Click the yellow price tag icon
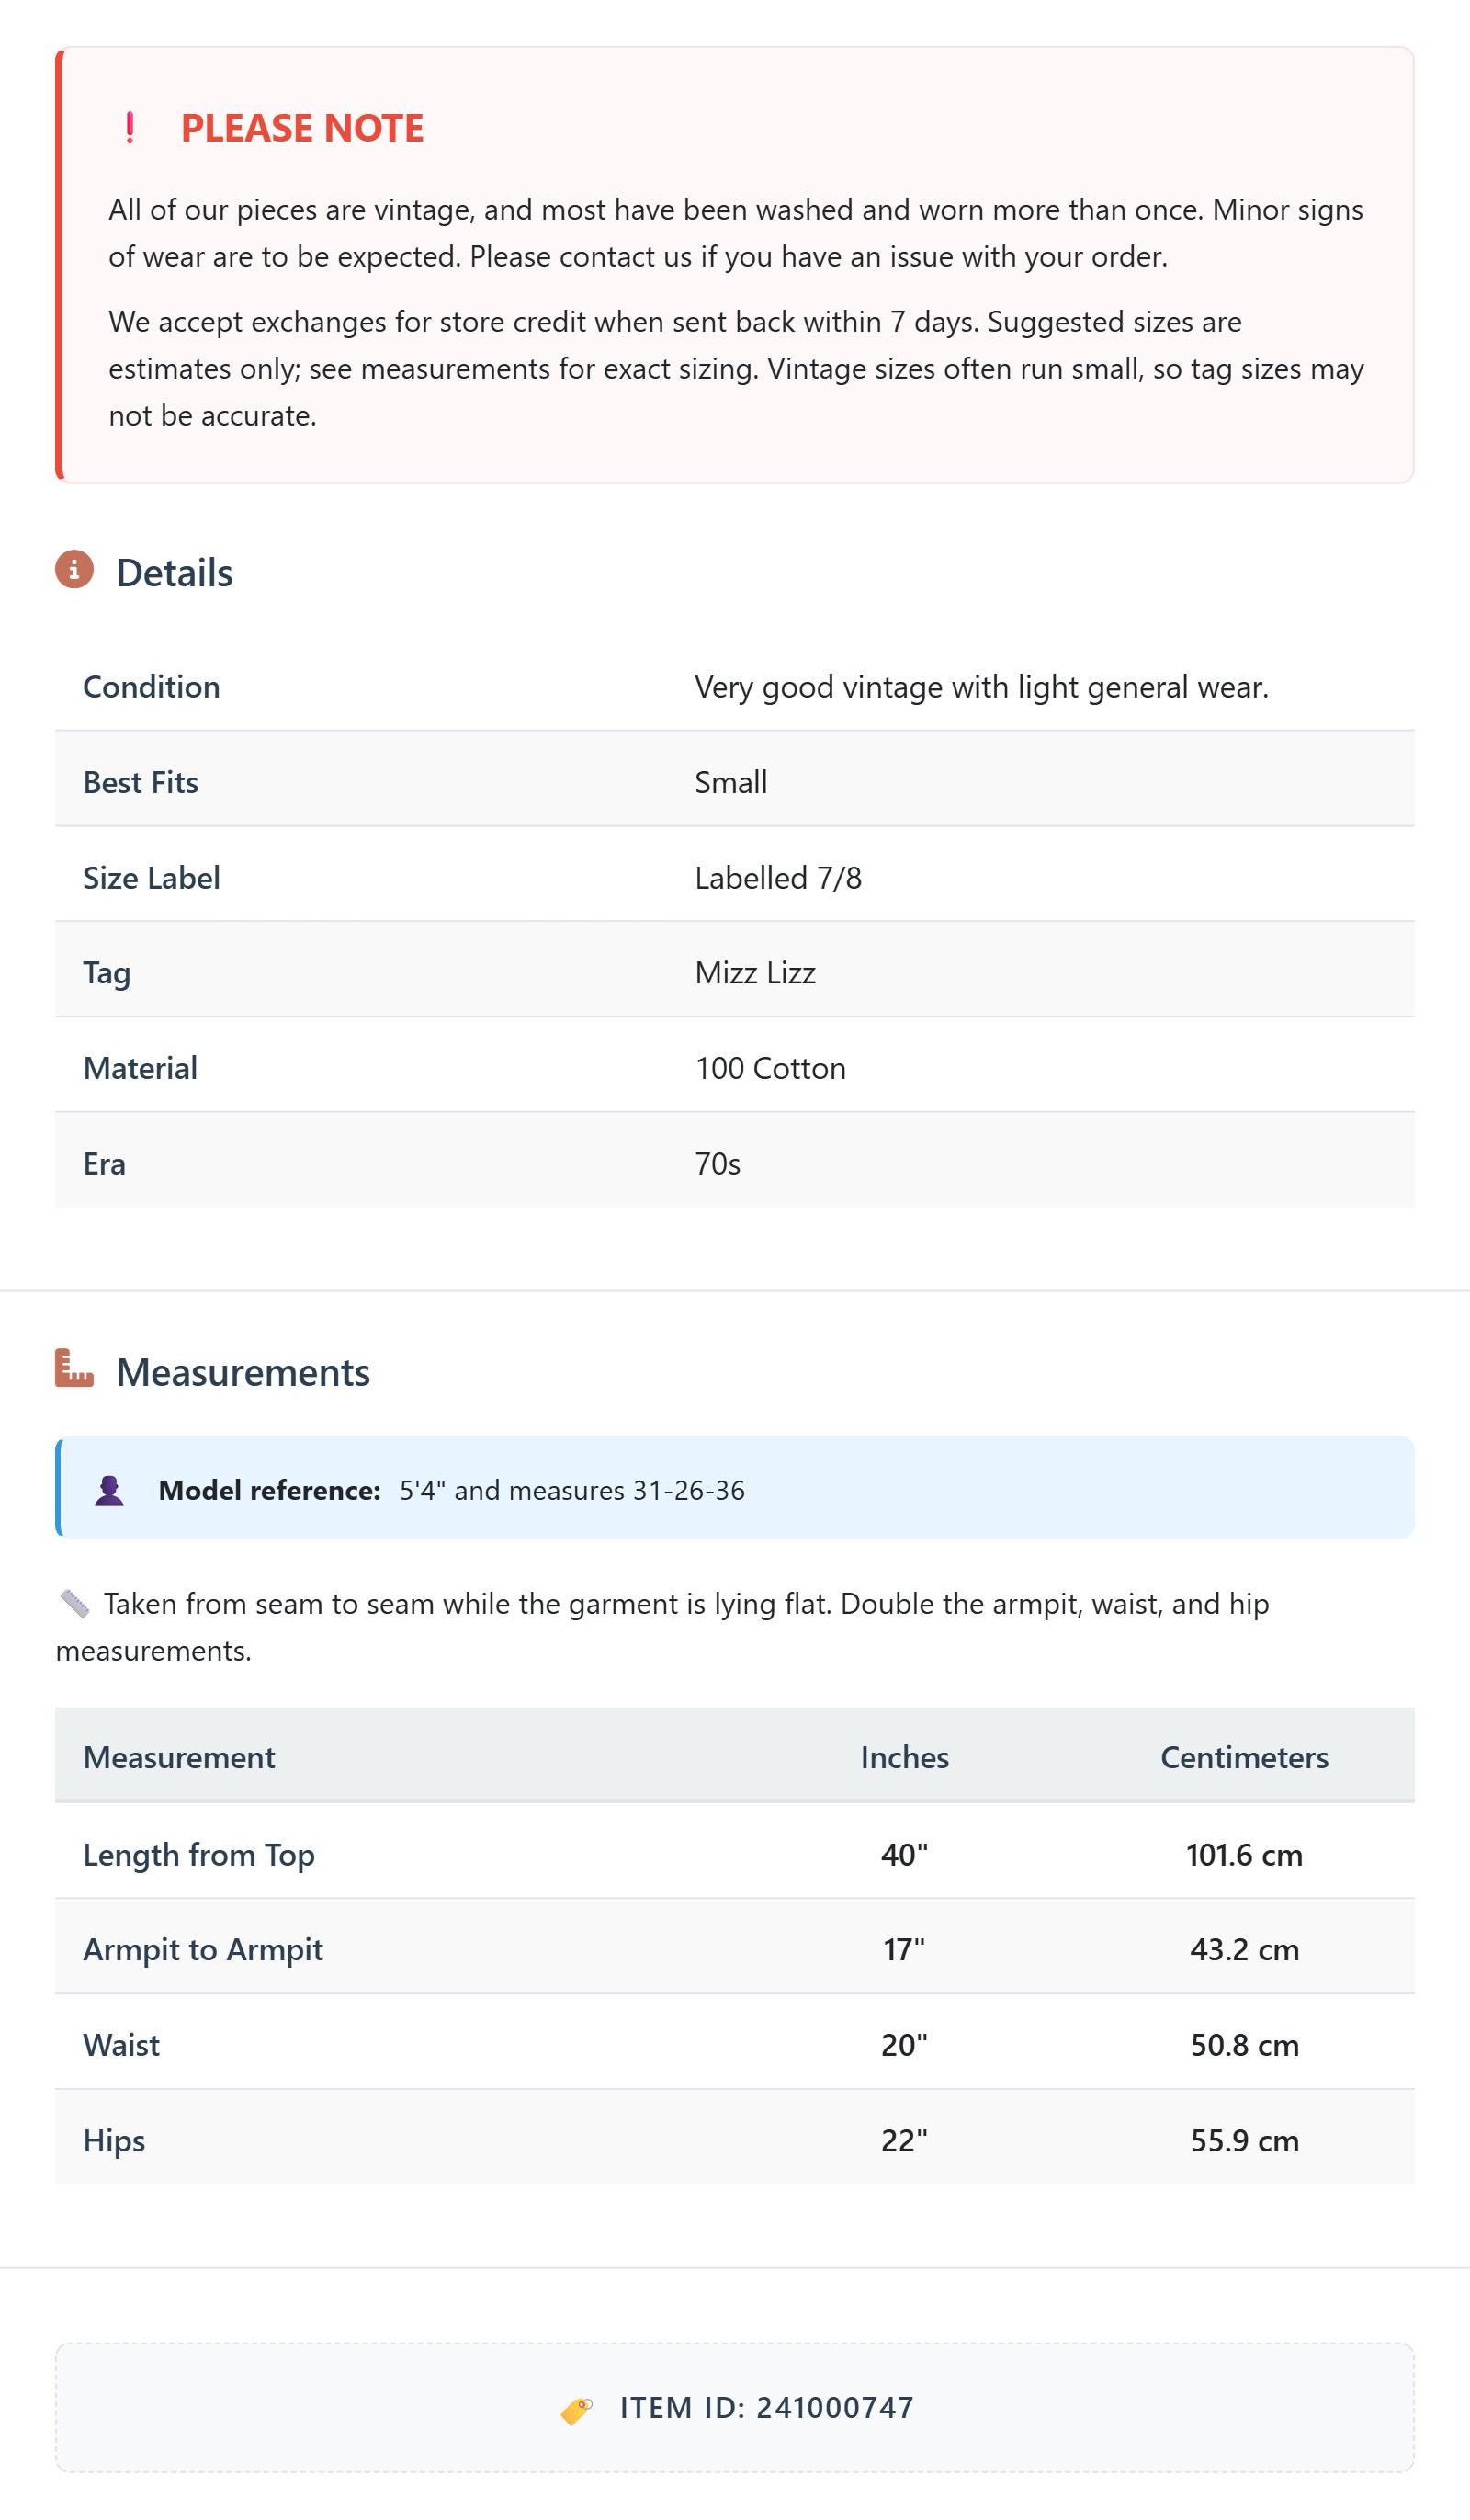Image resolution: width=1470 pixels, height=2520 pixels. [576, 2410]
